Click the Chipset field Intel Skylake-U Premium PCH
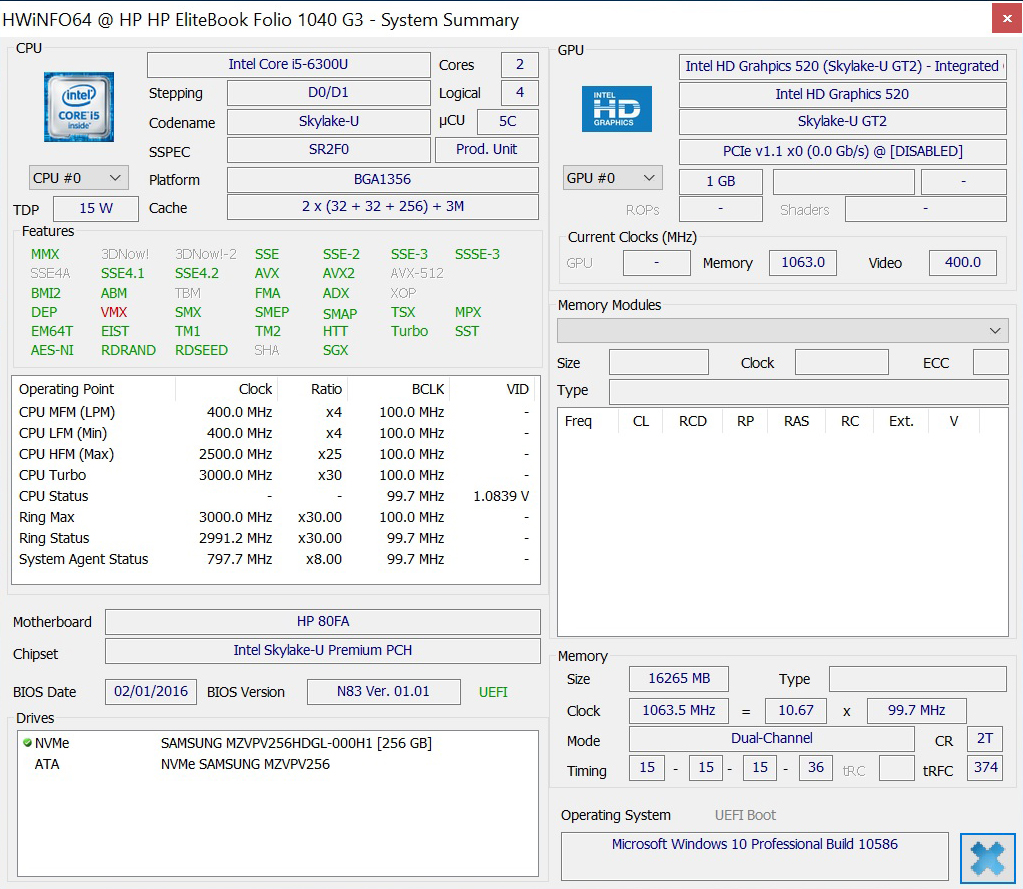This screenshot has width=1023, height=889. (x=323, y=651)
